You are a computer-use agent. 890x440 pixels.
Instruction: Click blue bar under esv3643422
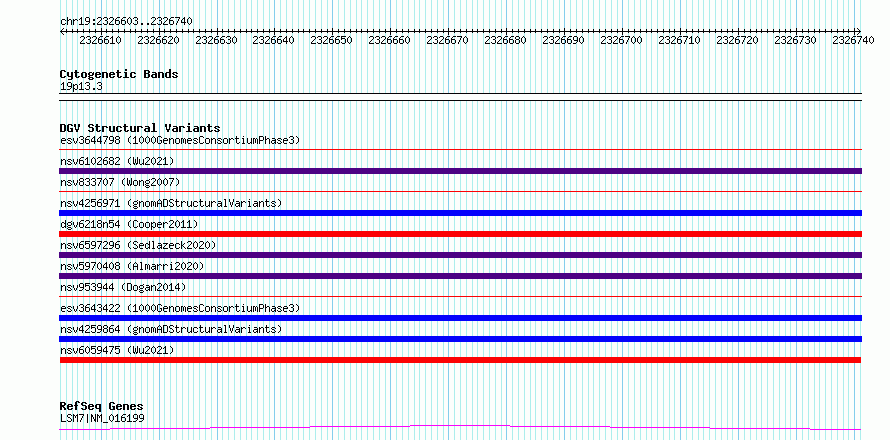[460, 318]
